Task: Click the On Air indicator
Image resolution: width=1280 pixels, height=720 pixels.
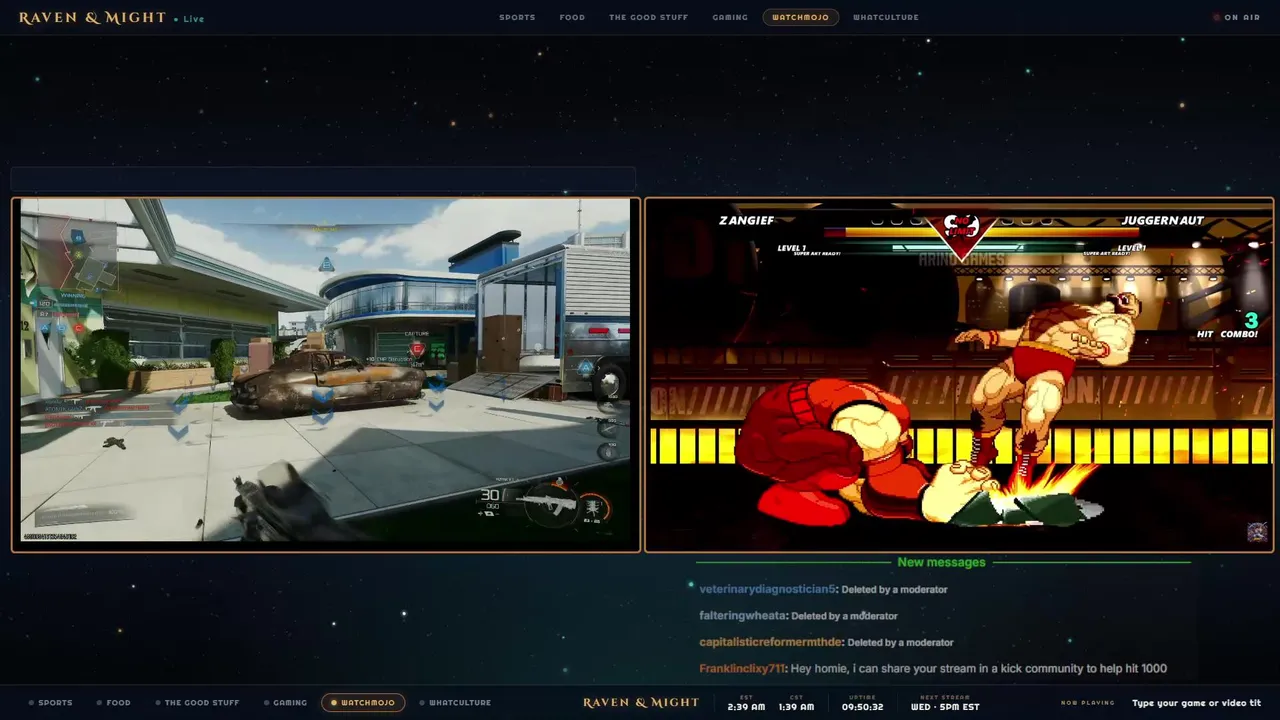Action: click(x=1237, y=17)
